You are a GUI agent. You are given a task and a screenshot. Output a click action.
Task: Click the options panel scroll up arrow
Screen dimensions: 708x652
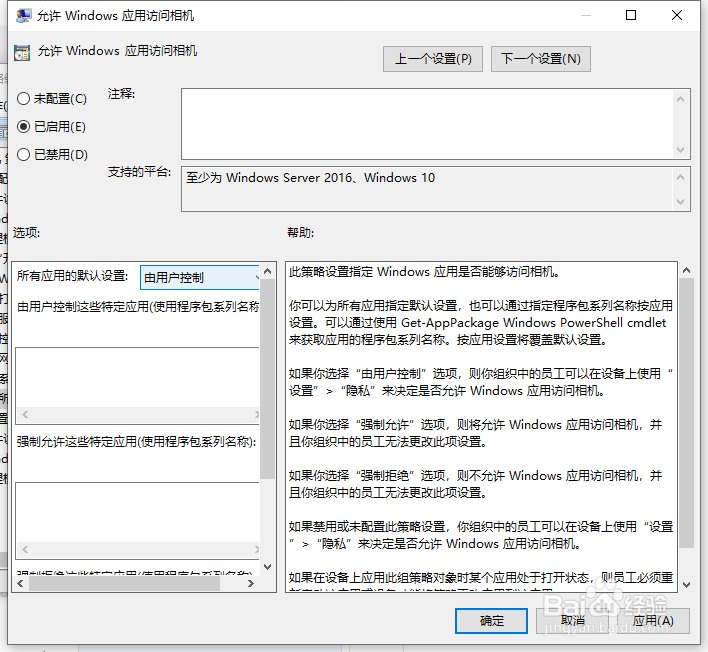[267, 271]
